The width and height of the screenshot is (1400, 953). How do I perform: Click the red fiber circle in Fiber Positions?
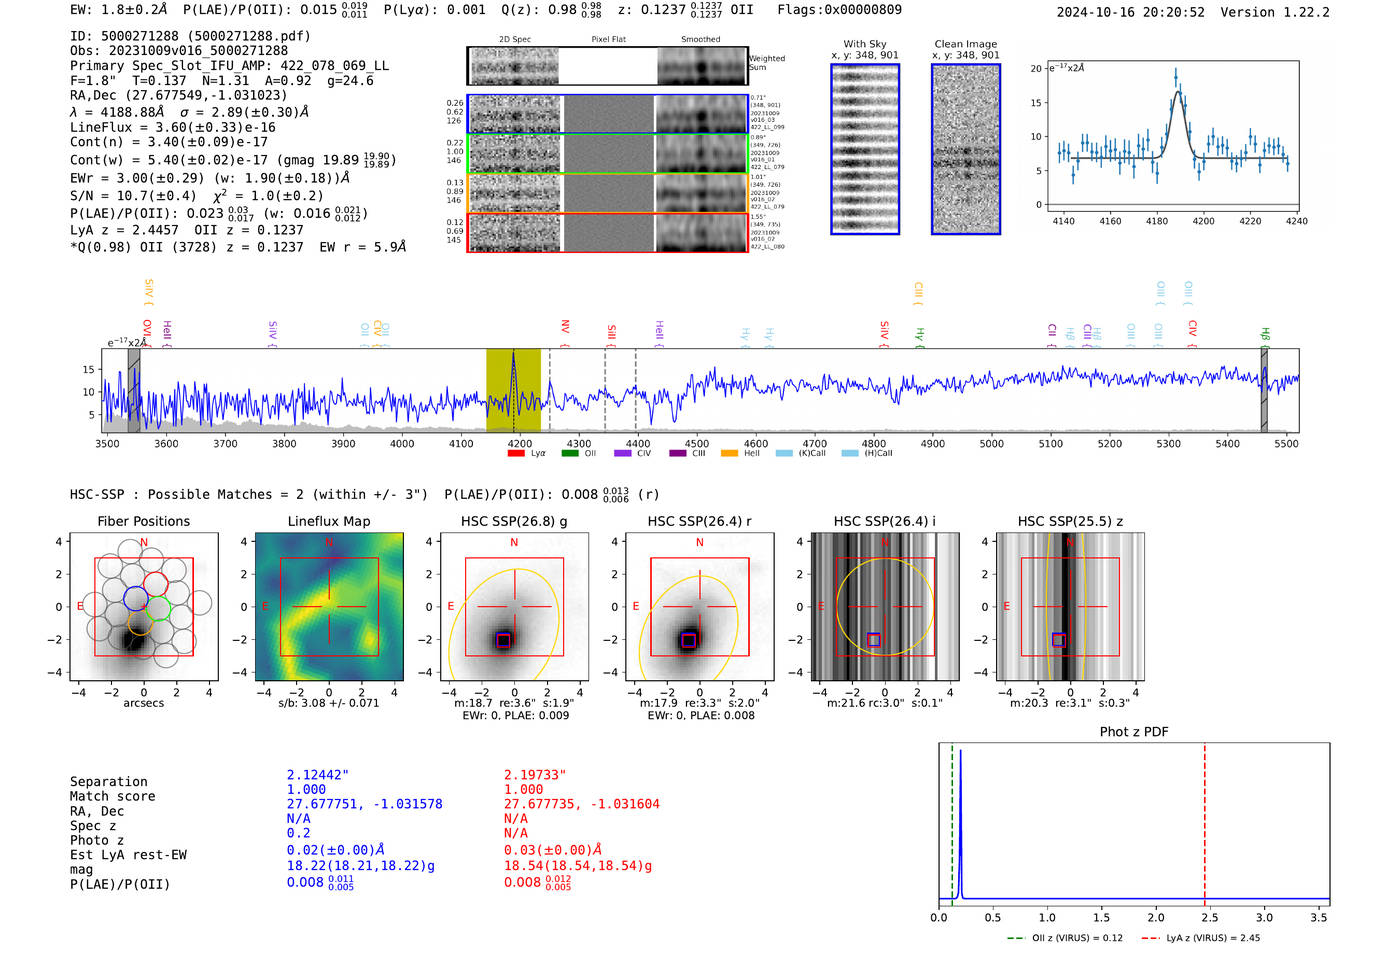tap(155, 583)
